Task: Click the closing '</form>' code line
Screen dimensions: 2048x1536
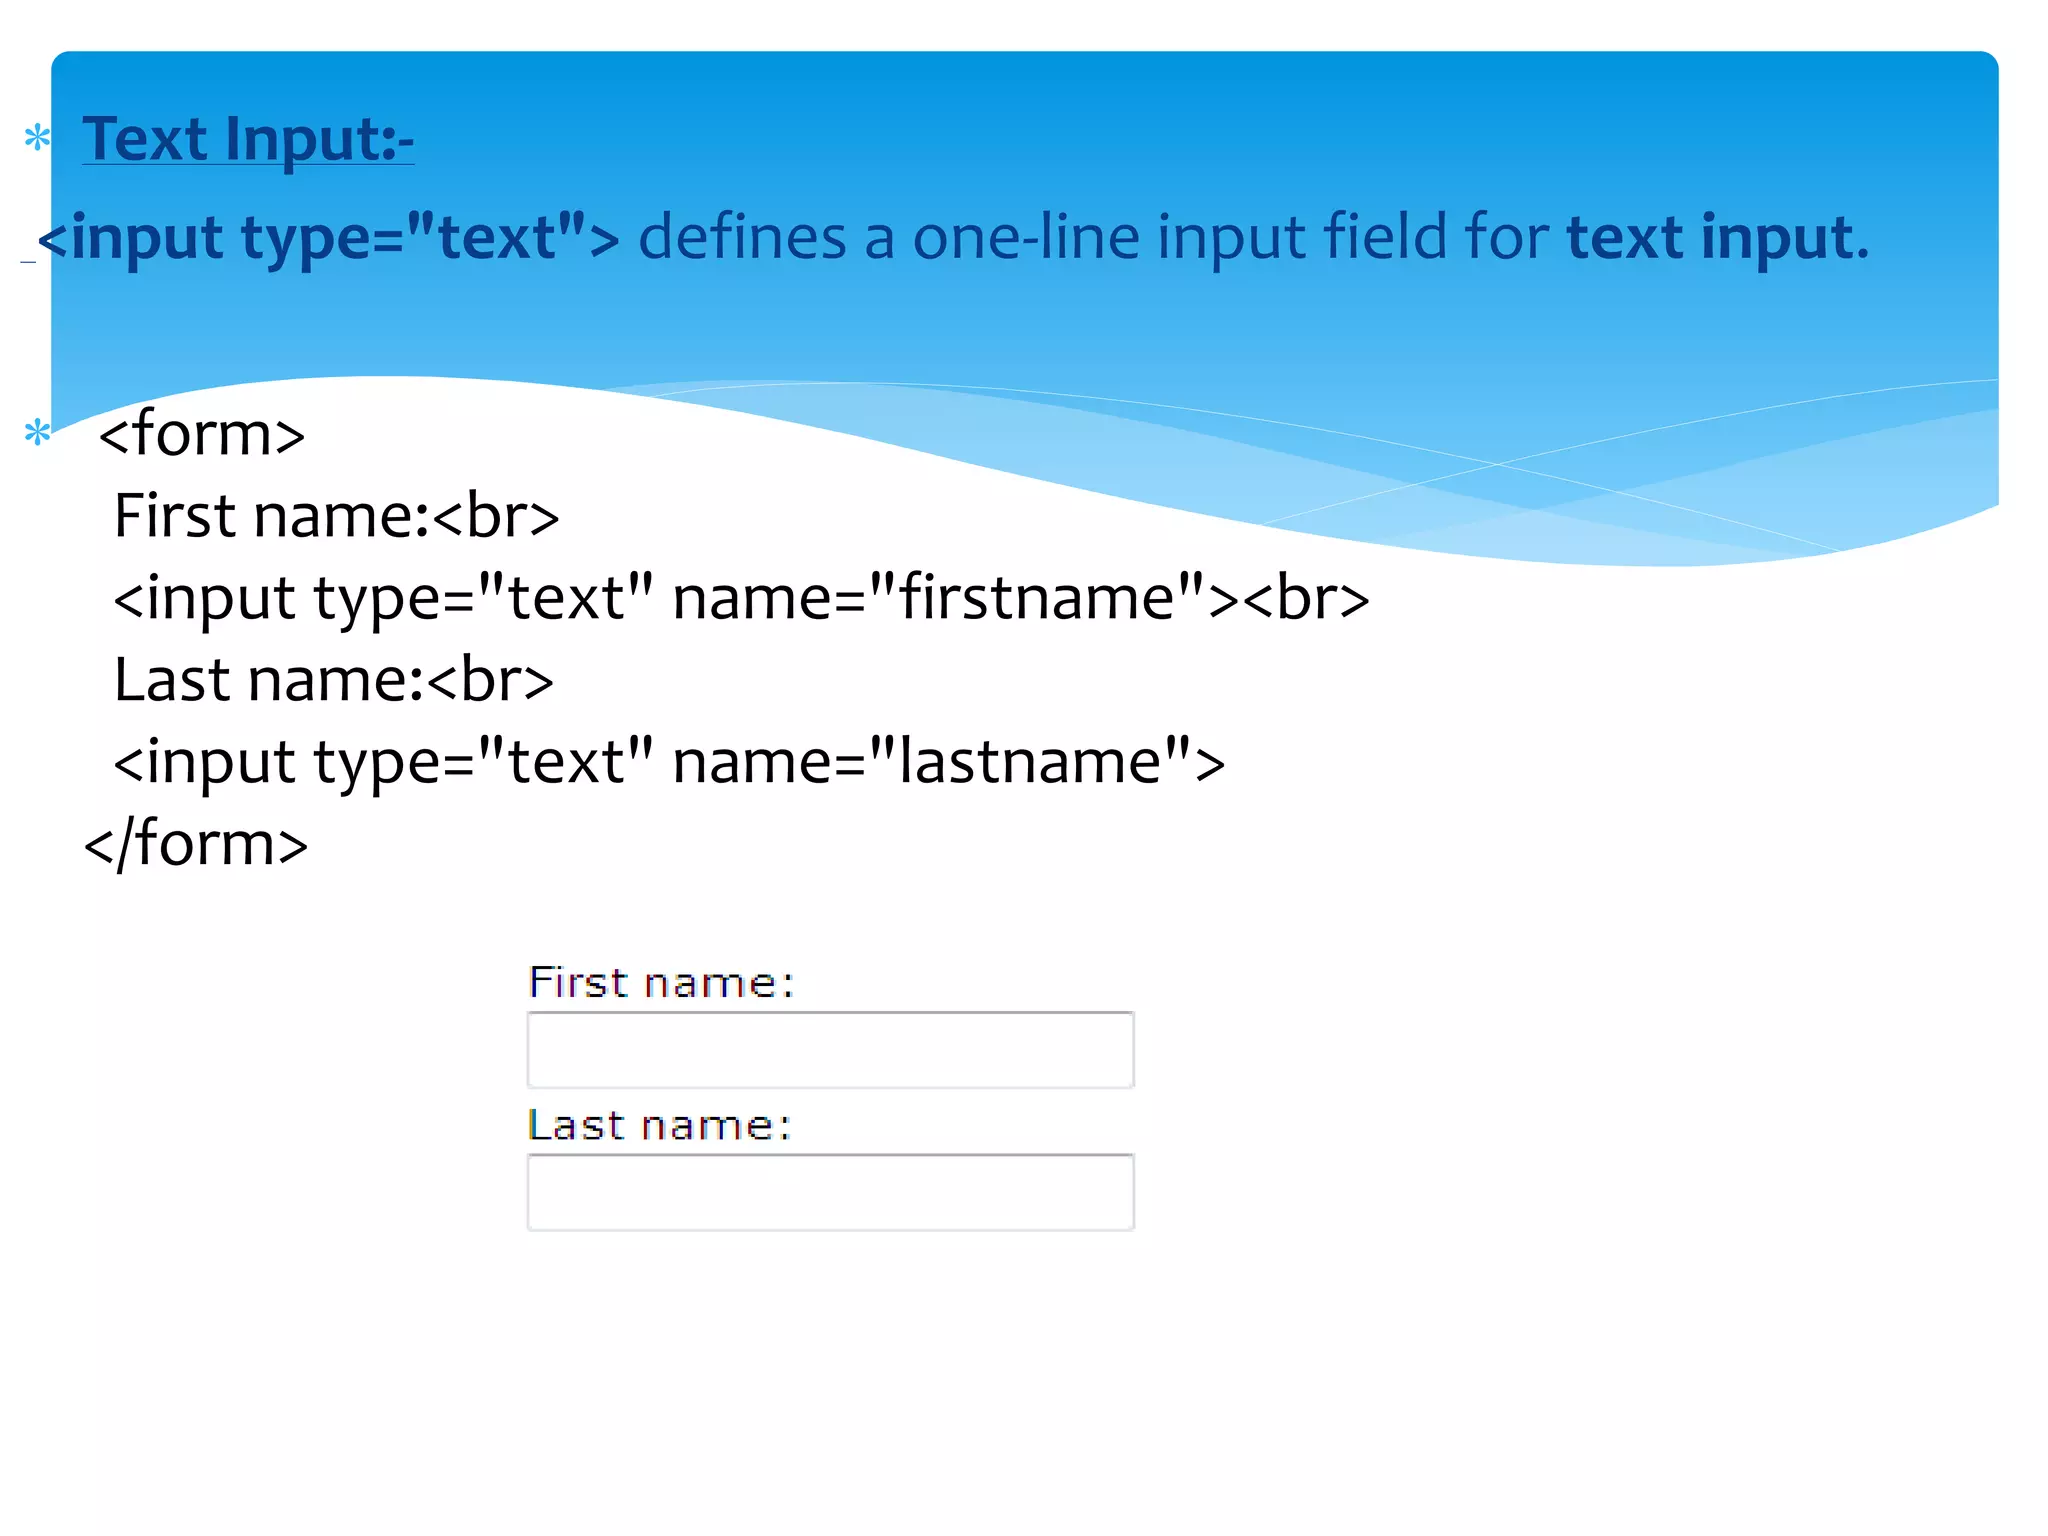Action: (x=196, y=843)
